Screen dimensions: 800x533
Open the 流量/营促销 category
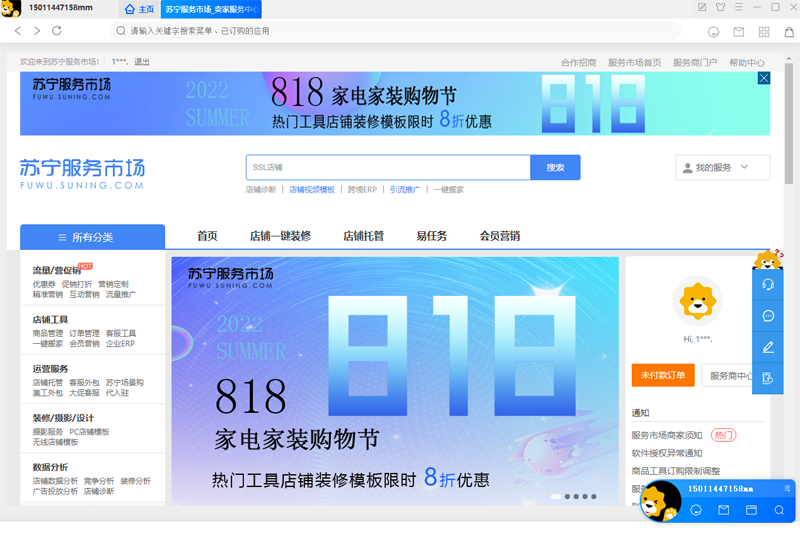point(57,270)
